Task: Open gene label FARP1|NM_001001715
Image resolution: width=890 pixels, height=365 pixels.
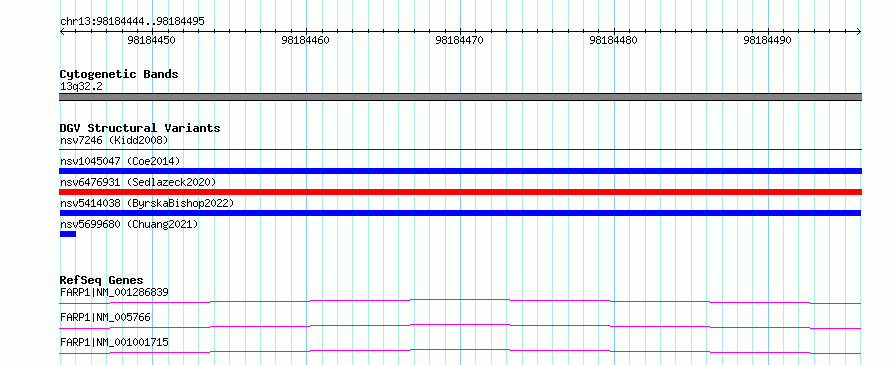Action: pos(114,342)
